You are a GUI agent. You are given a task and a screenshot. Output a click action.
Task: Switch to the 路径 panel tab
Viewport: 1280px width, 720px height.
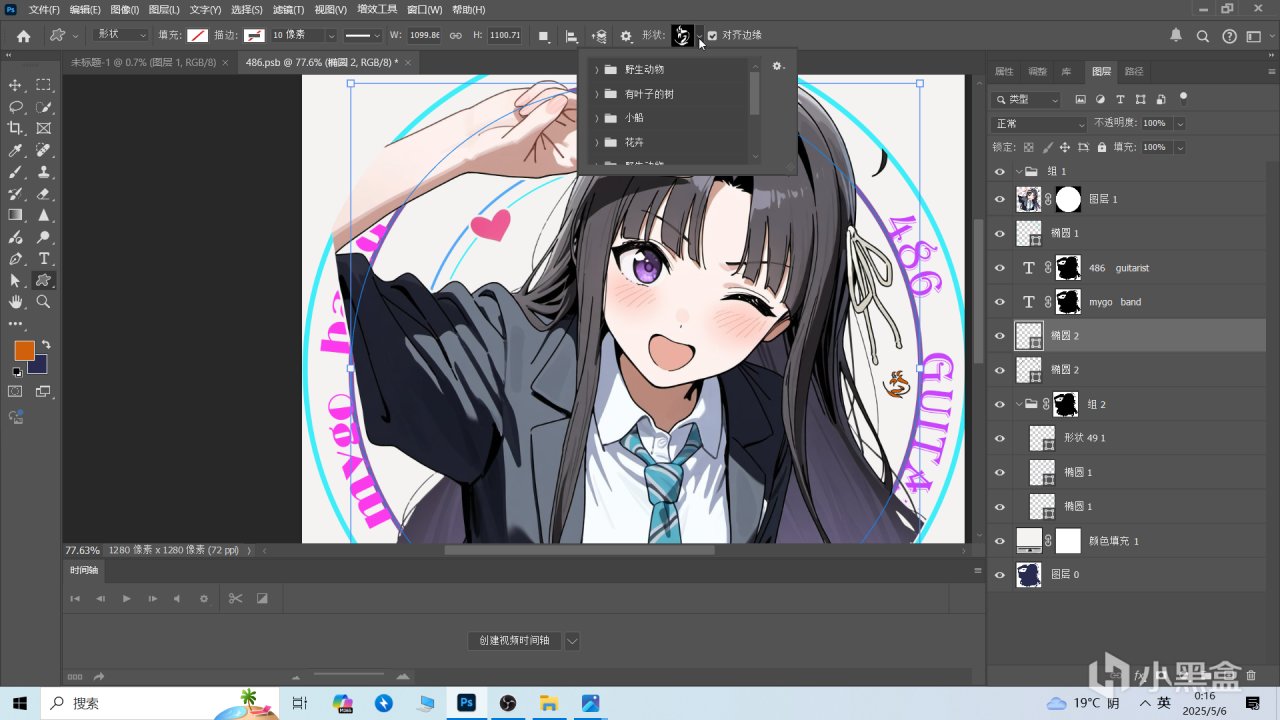[x=1134, y=72]
